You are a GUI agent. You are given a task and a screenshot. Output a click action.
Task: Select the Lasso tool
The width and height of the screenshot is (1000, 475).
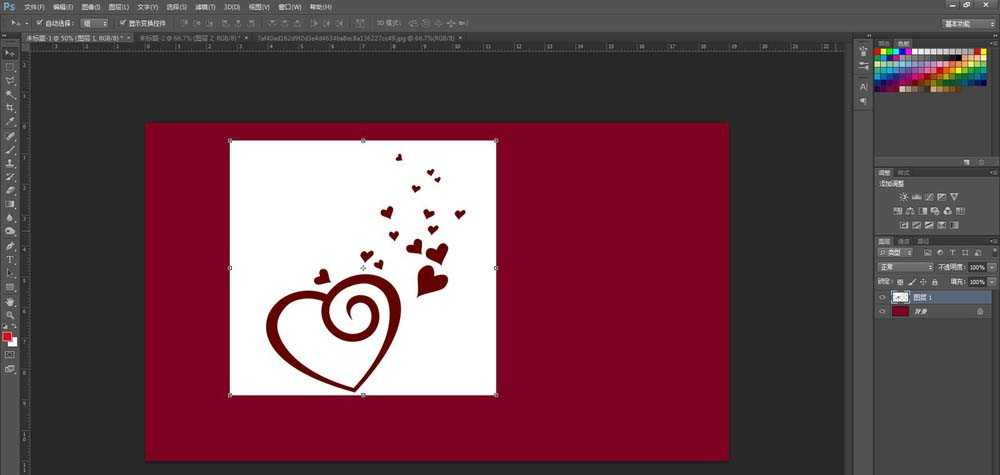coord(10,80)
